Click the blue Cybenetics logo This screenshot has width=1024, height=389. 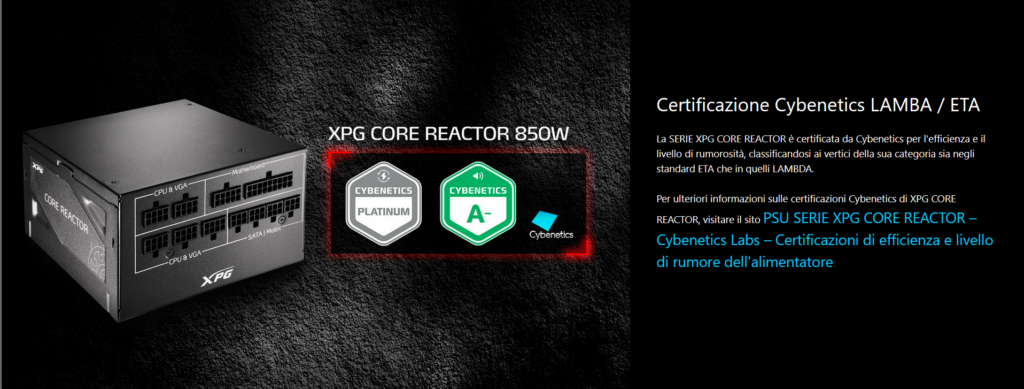[551, 225]
